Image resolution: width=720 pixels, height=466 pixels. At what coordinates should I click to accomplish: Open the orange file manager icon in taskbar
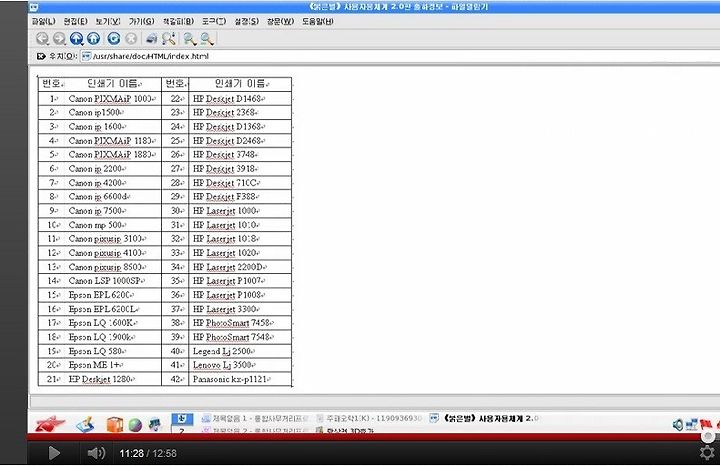114,425
